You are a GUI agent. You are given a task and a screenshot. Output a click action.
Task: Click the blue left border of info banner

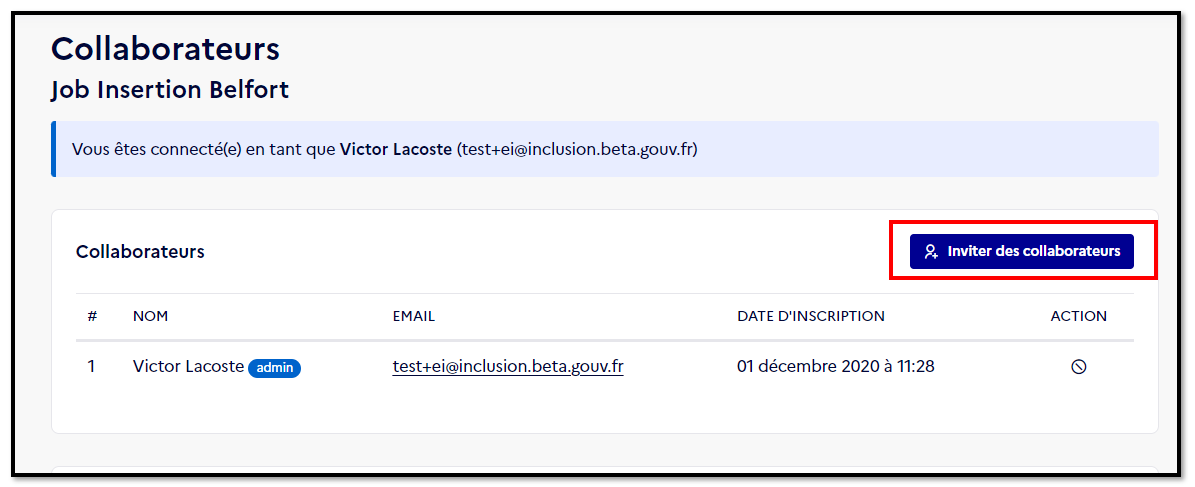coord(53,149)
